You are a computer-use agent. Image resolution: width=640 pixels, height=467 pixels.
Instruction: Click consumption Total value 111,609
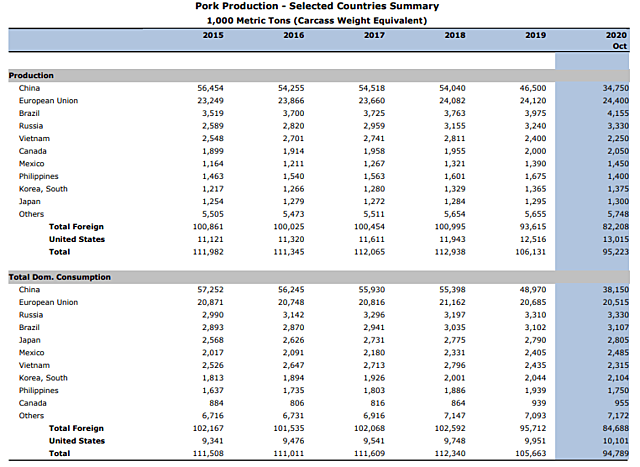point(369,454)
